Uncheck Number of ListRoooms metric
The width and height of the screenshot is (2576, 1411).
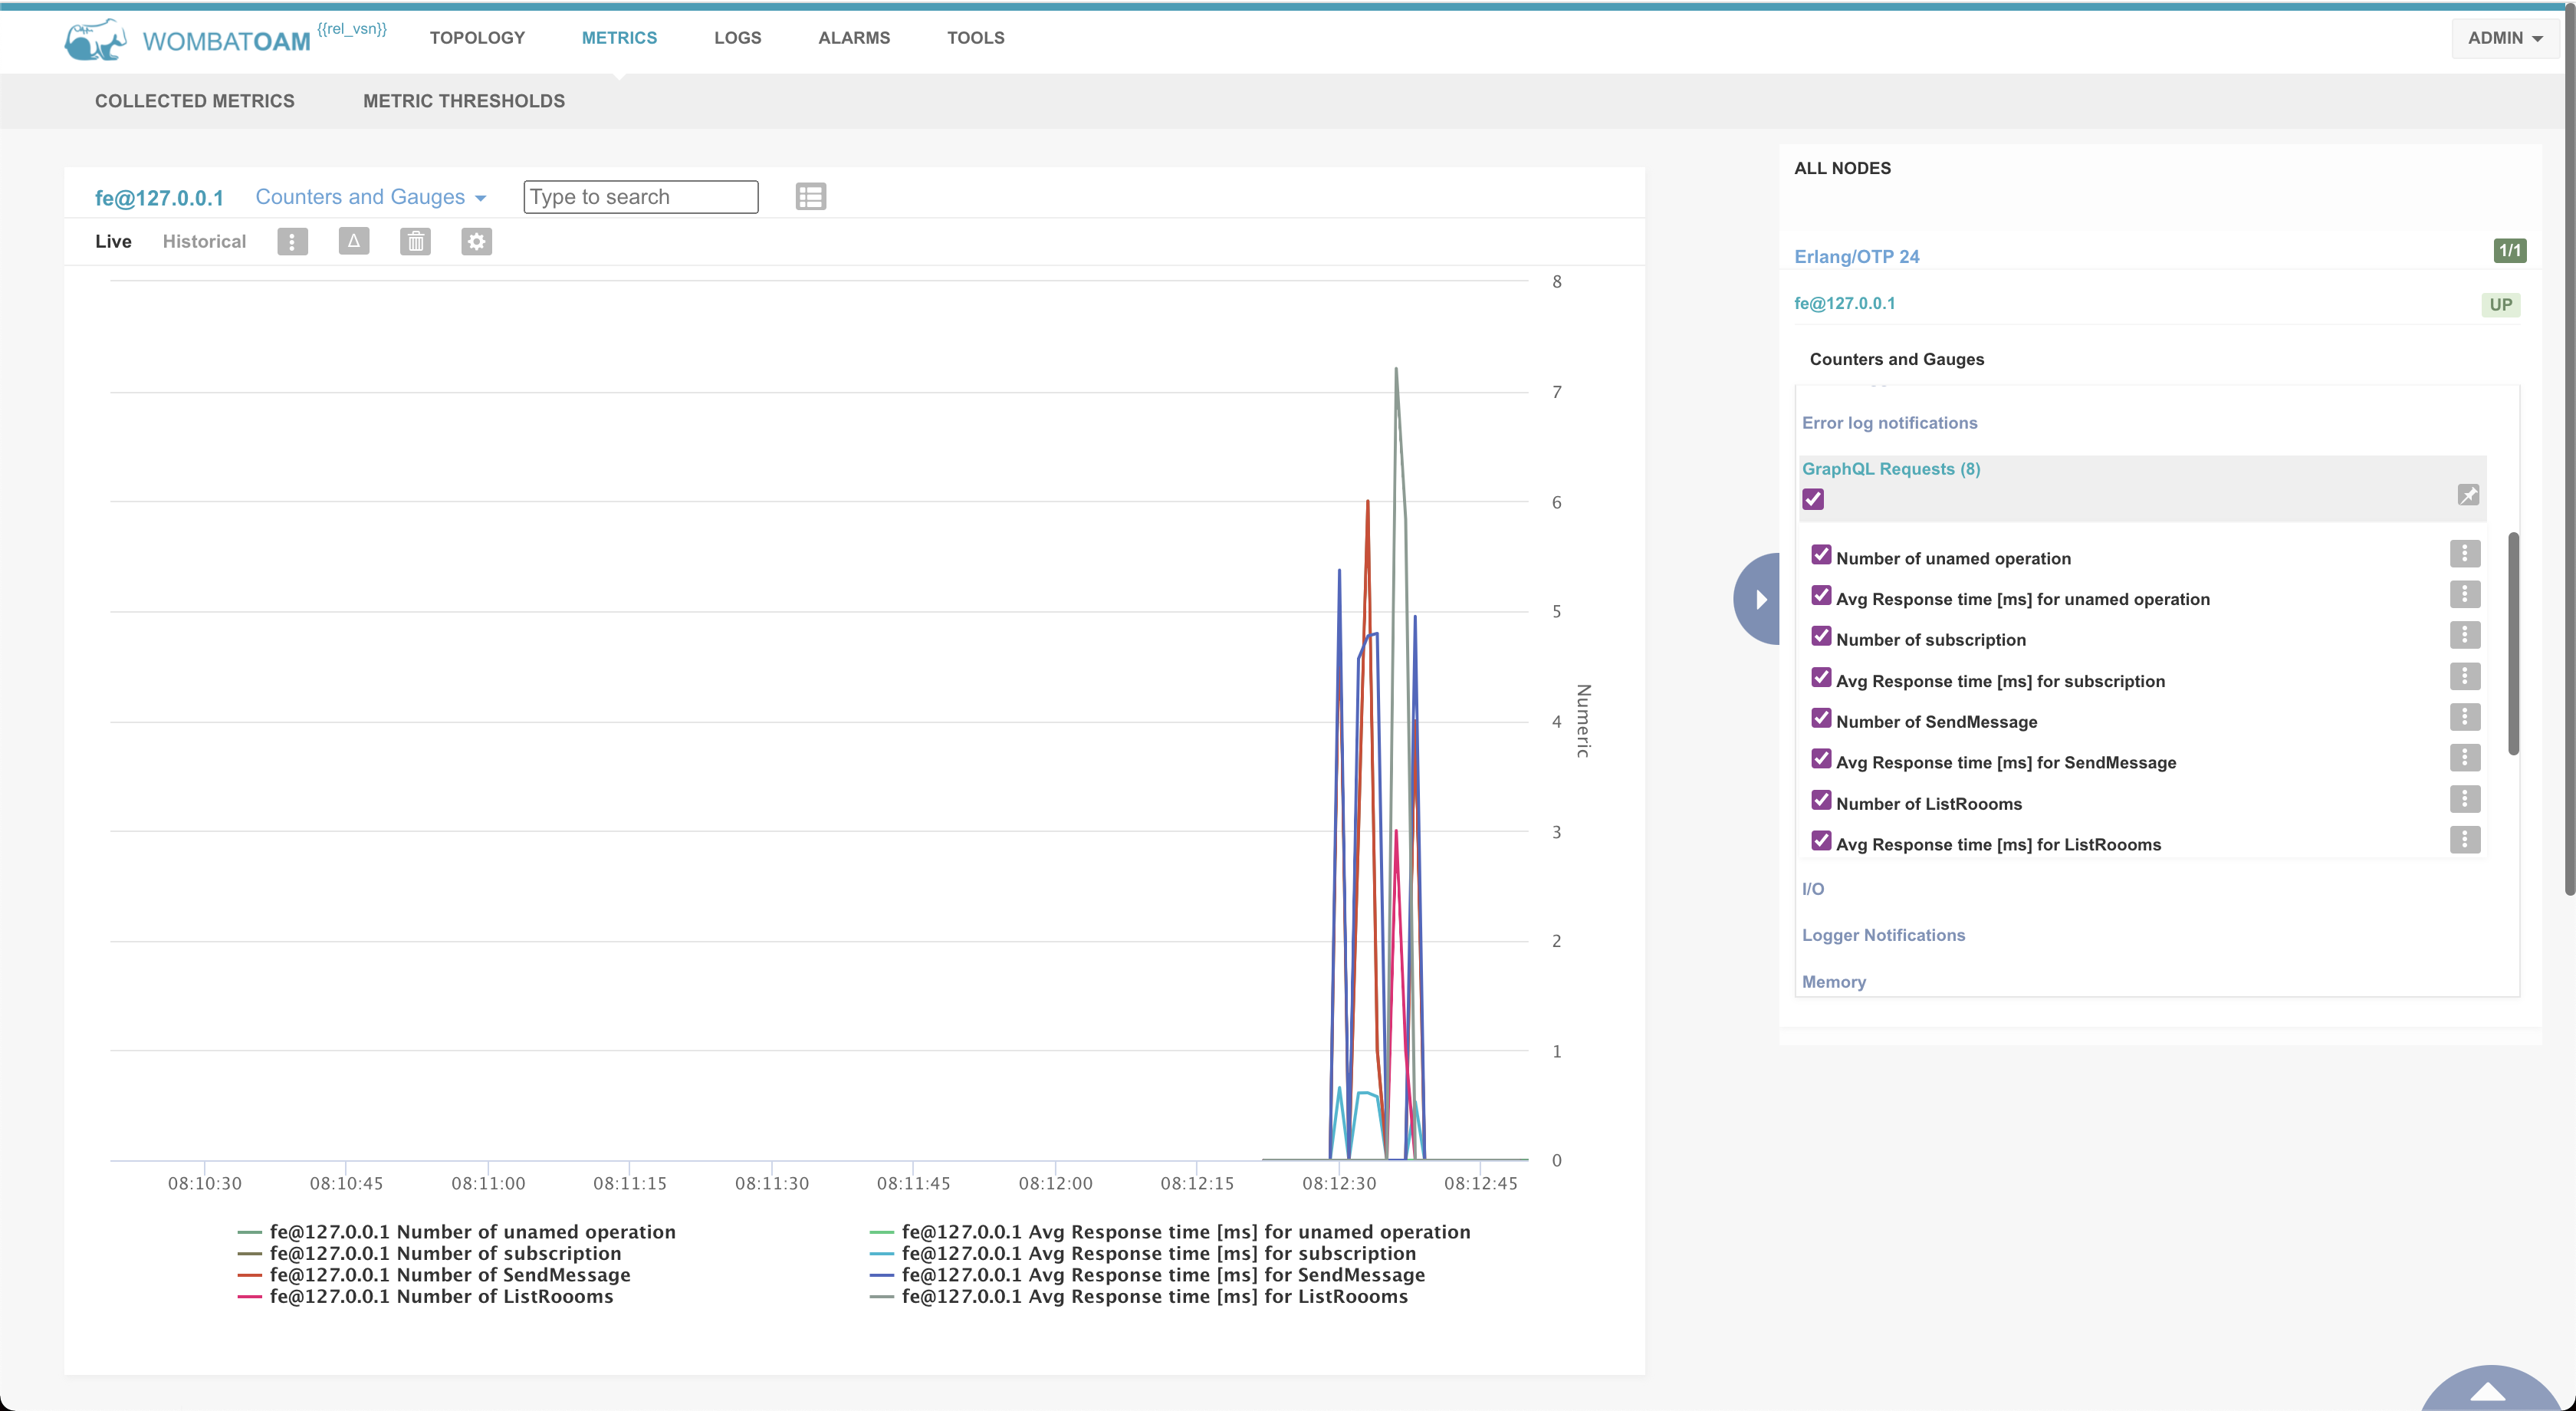pyautogui.click(x=1821, y=800)
